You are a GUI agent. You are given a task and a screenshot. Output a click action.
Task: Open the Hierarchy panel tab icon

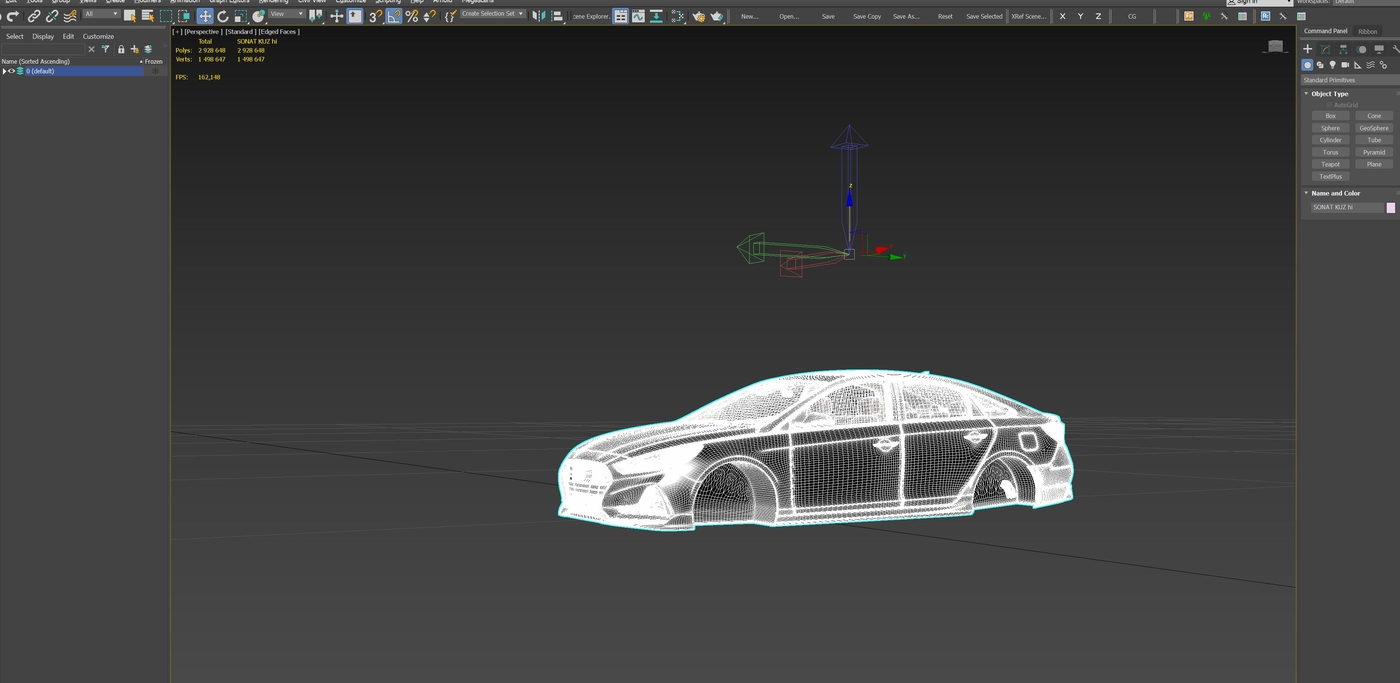(1343, 49)
